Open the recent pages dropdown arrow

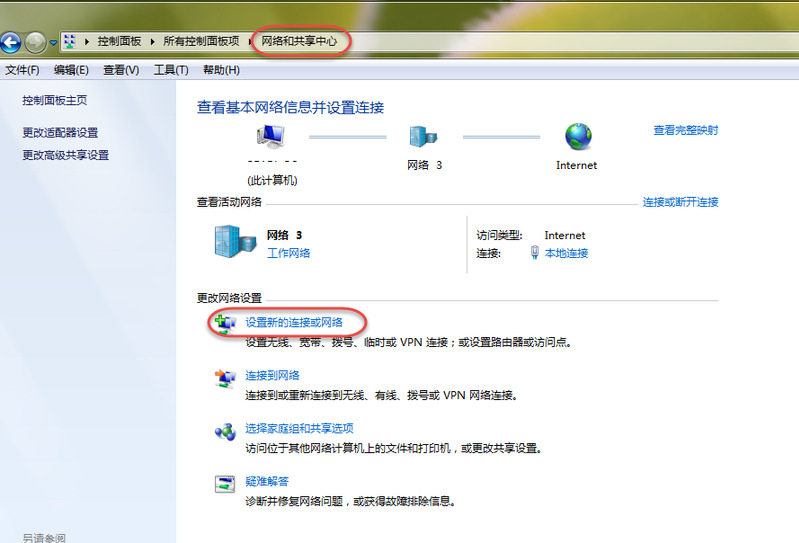point(54,42)
